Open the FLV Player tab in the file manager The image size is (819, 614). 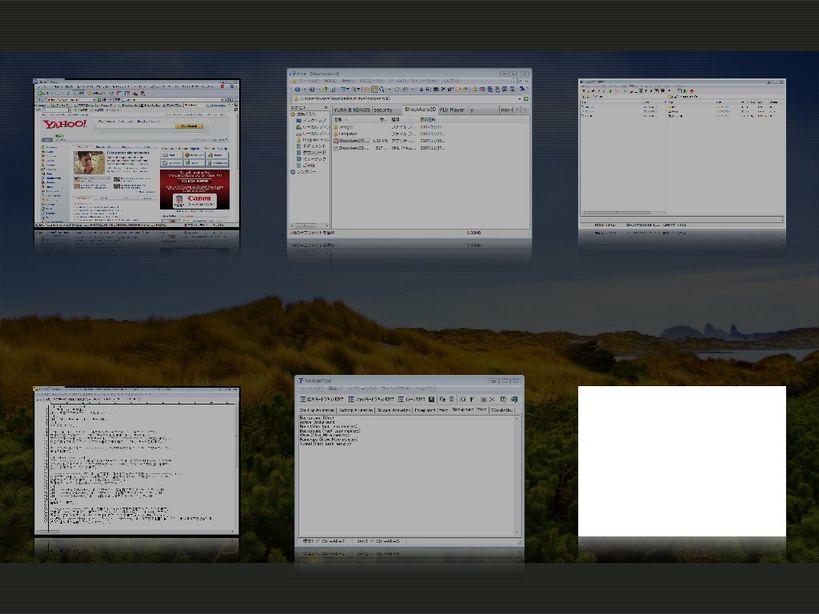(x=452, y=110)
